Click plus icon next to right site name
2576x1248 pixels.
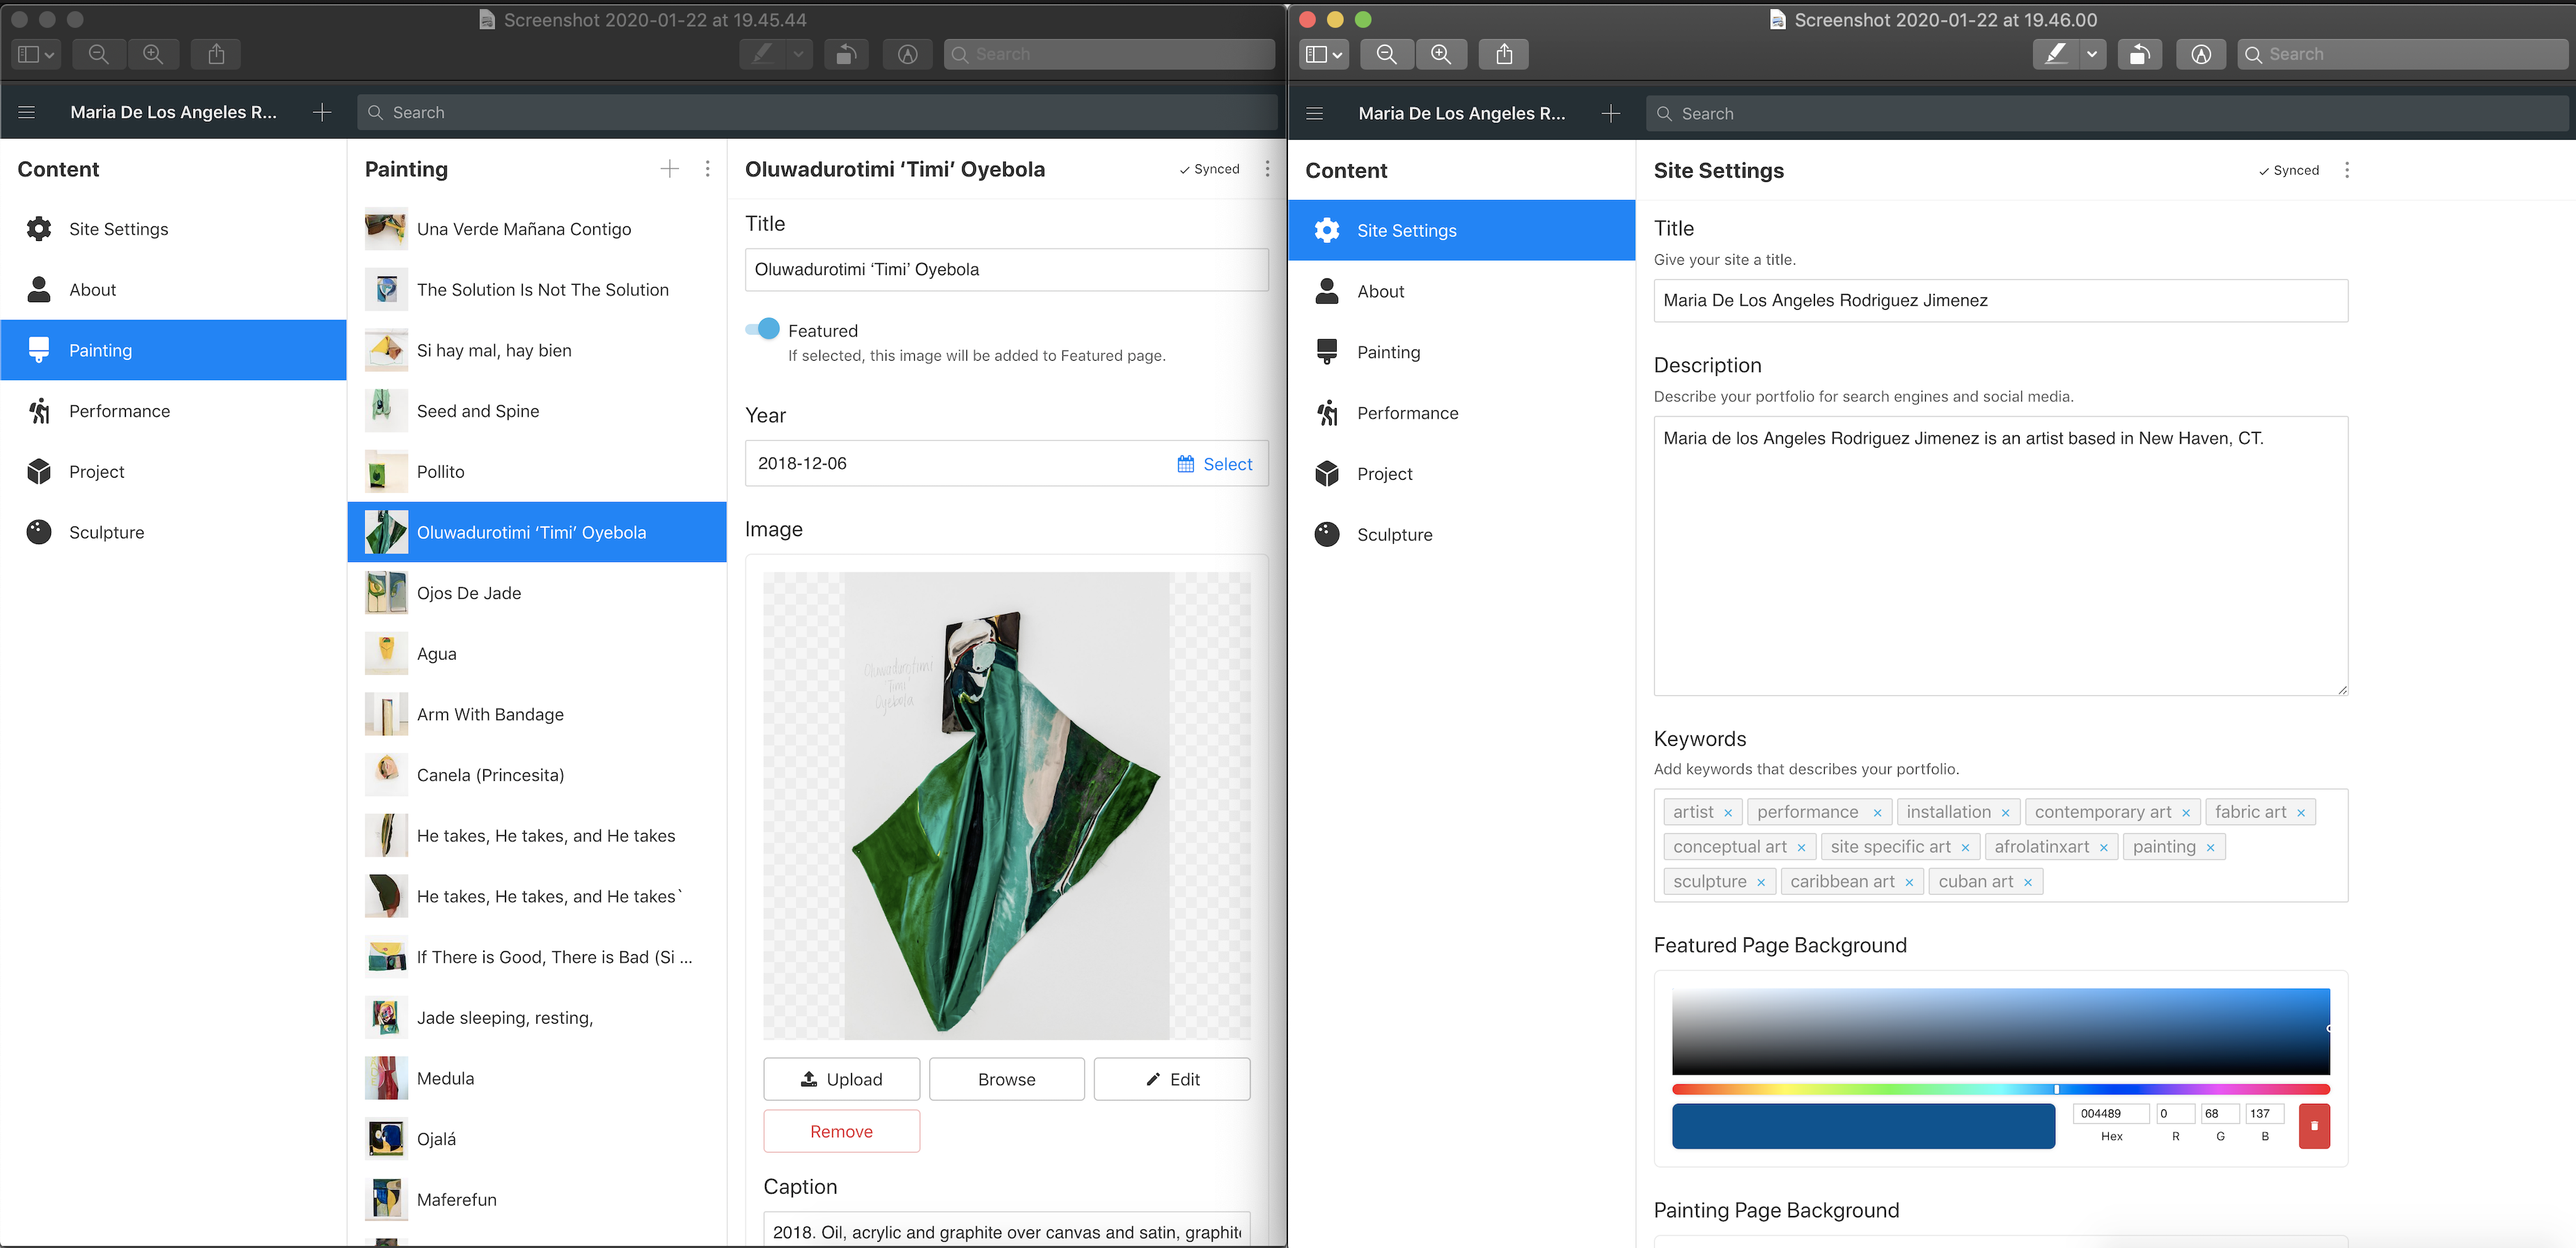coord(1610,114)
